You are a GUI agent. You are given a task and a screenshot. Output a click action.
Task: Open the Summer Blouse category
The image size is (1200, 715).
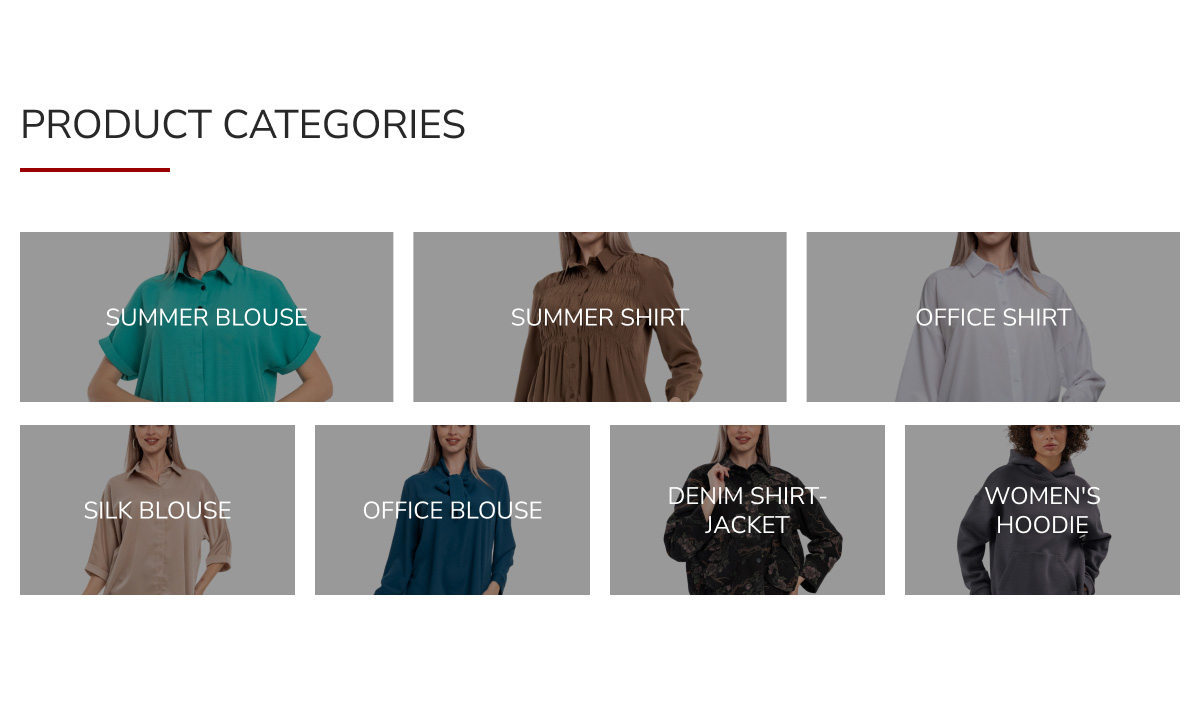pyautogui.click(x=206, y=317)
